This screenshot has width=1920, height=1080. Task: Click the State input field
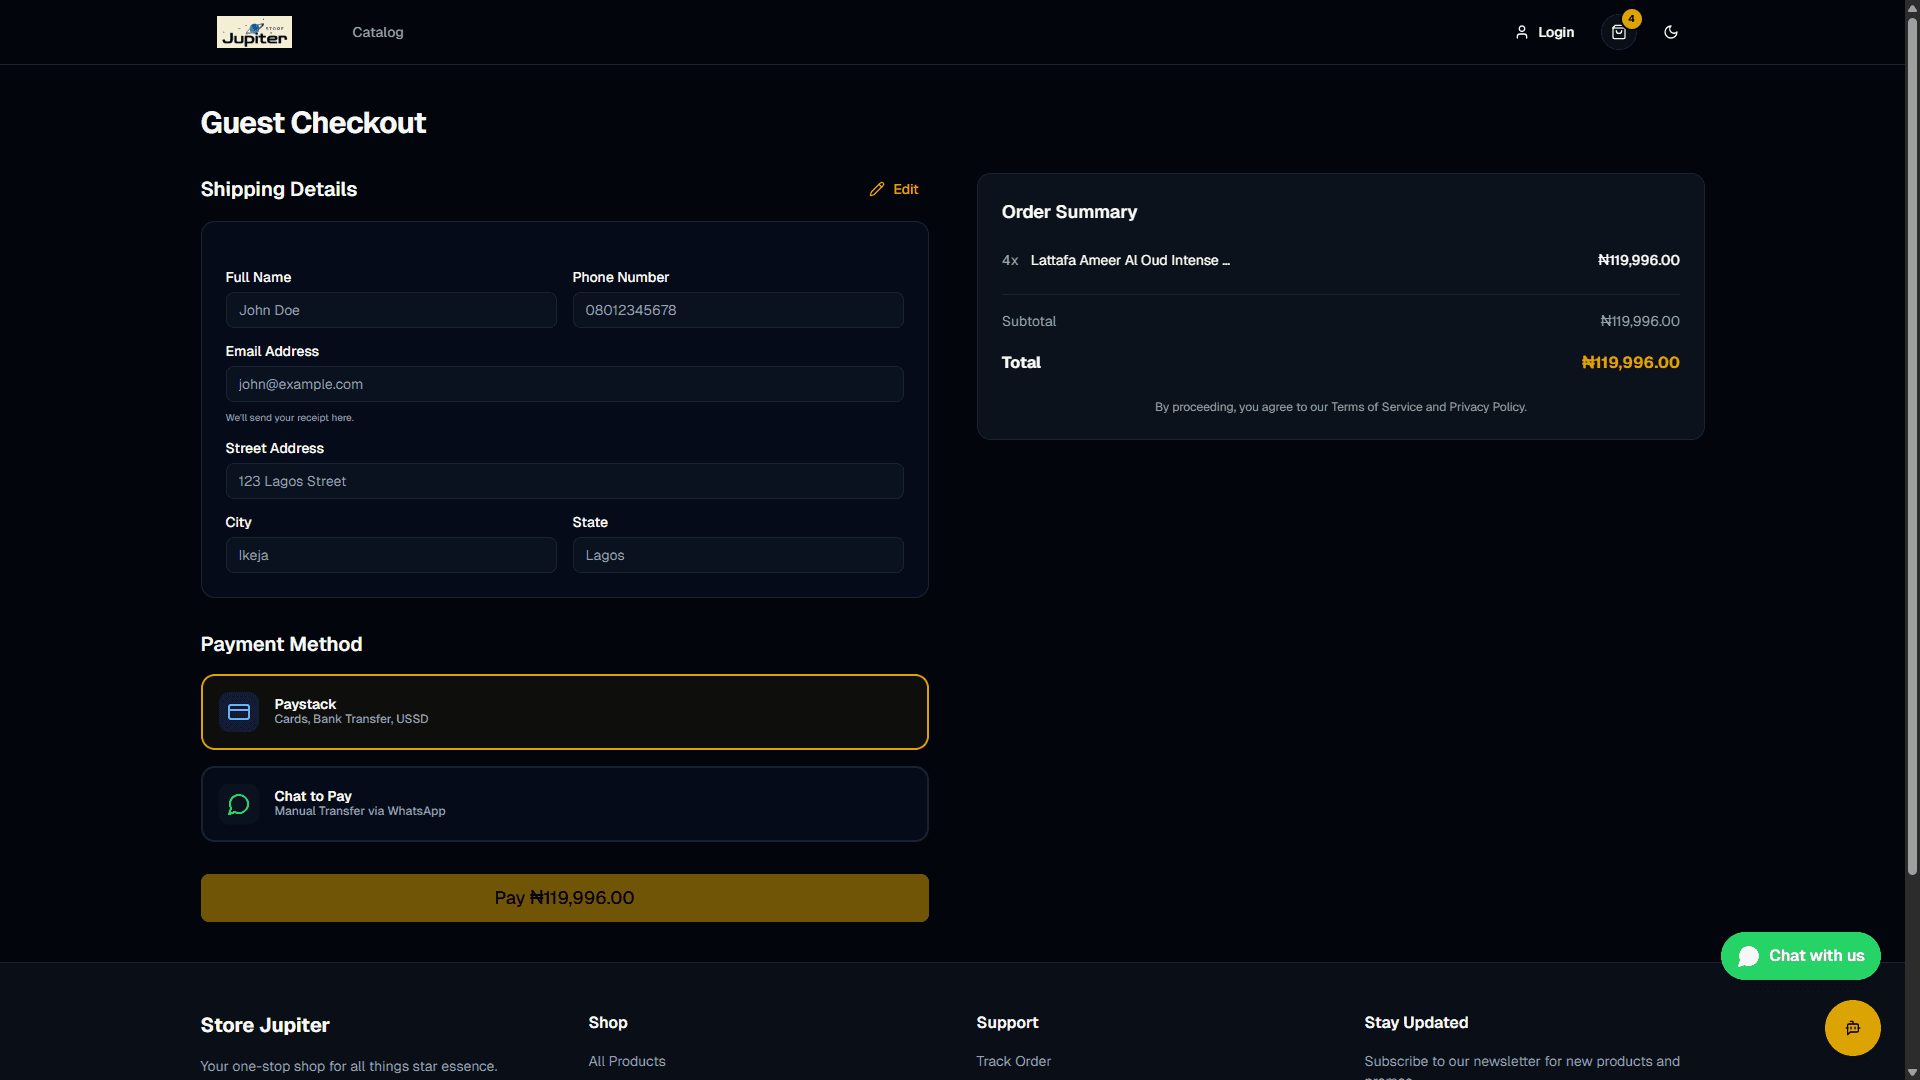point(738,555)
